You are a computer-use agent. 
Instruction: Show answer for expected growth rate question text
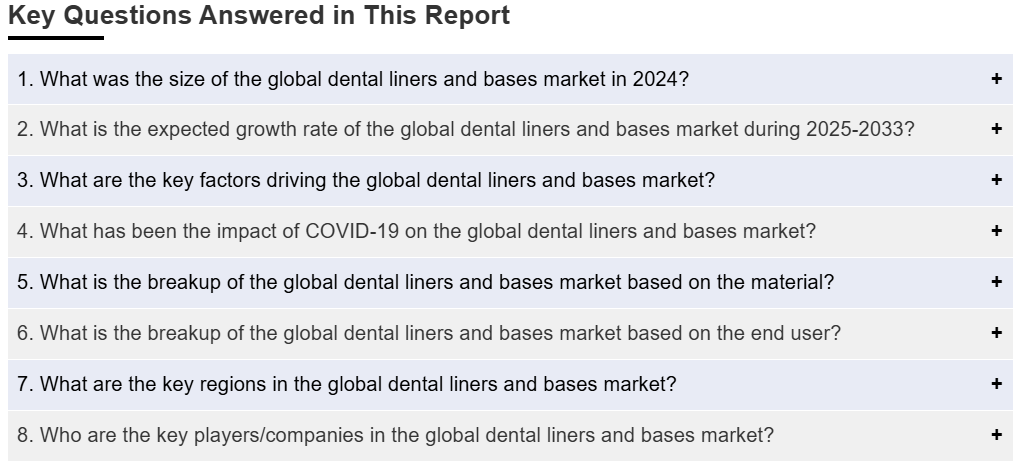[466, 130]
